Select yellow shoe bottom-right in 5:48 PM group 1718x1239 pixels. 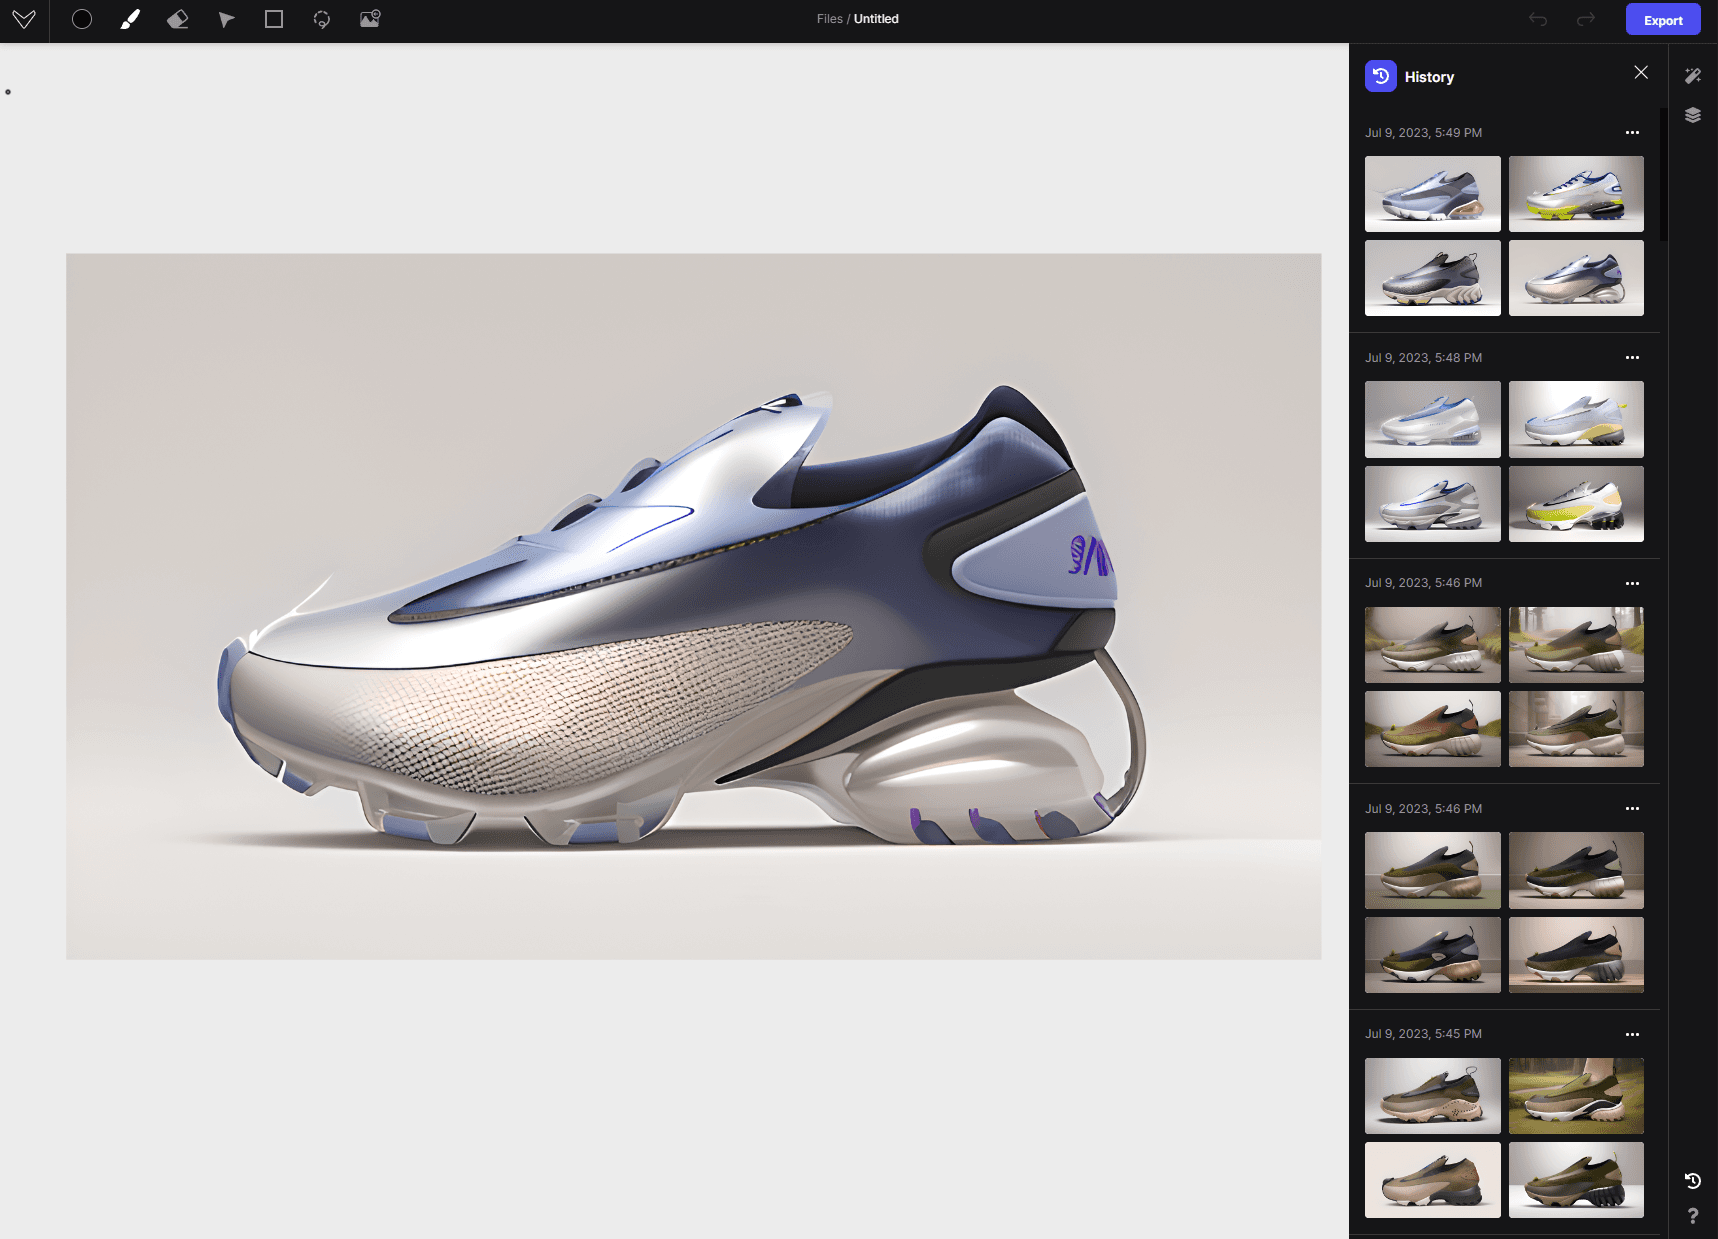pyautogui.click(x=1576, y=504)
